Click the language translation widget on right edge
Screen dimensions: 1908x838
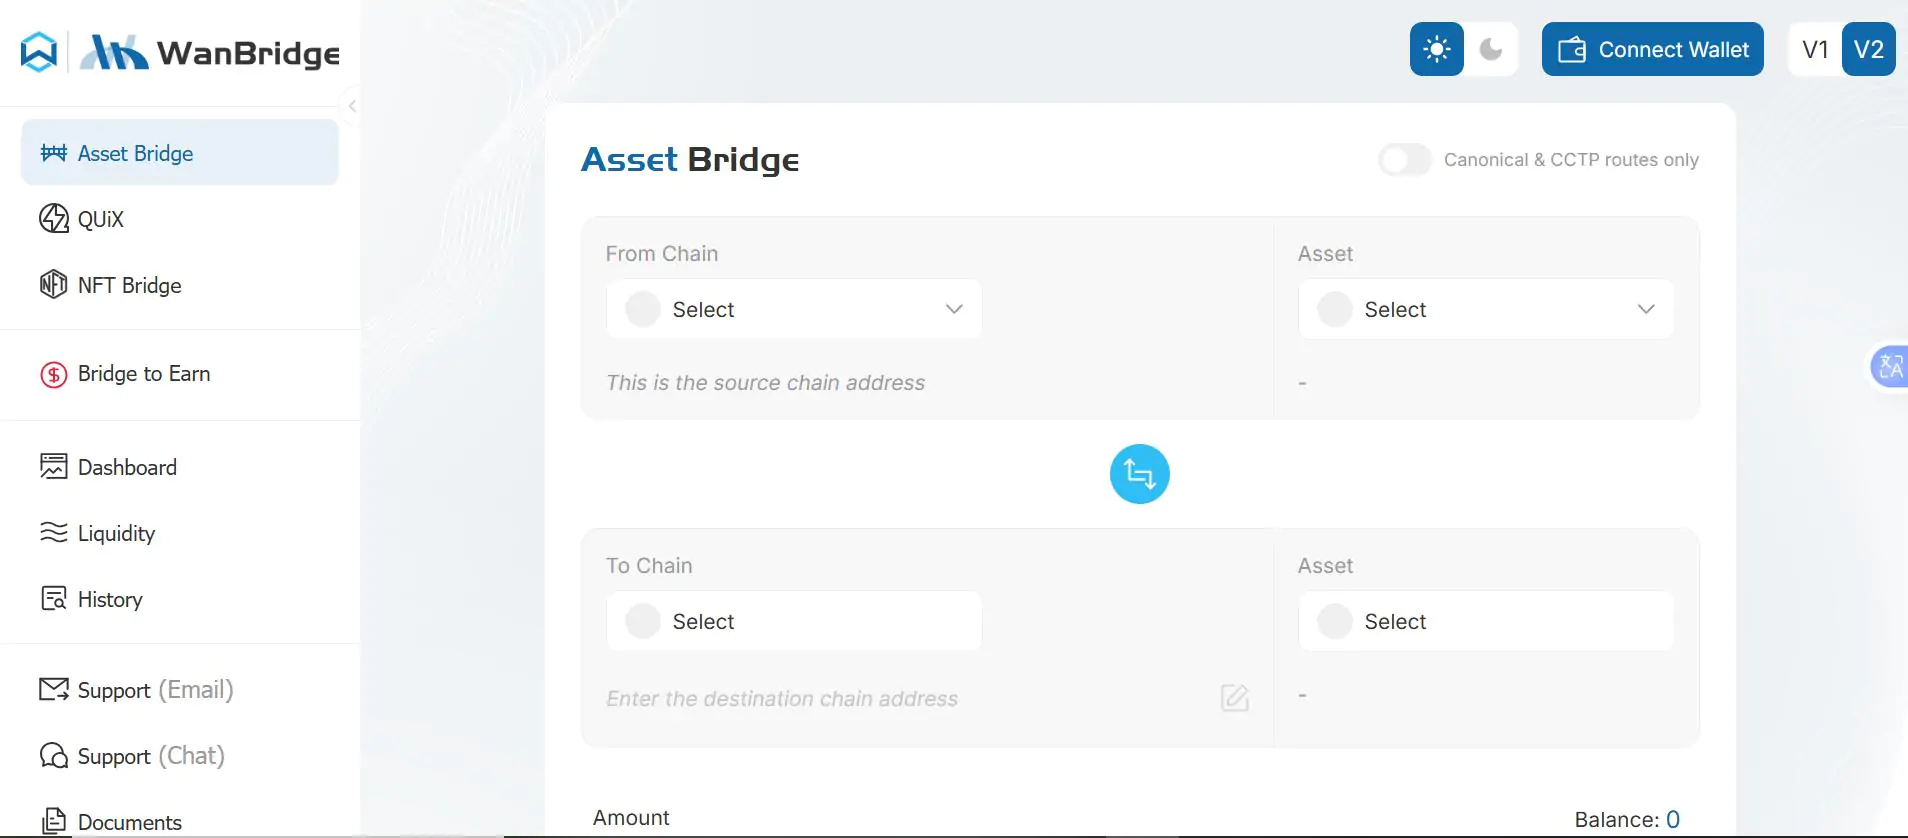[x=1890, y=366]
